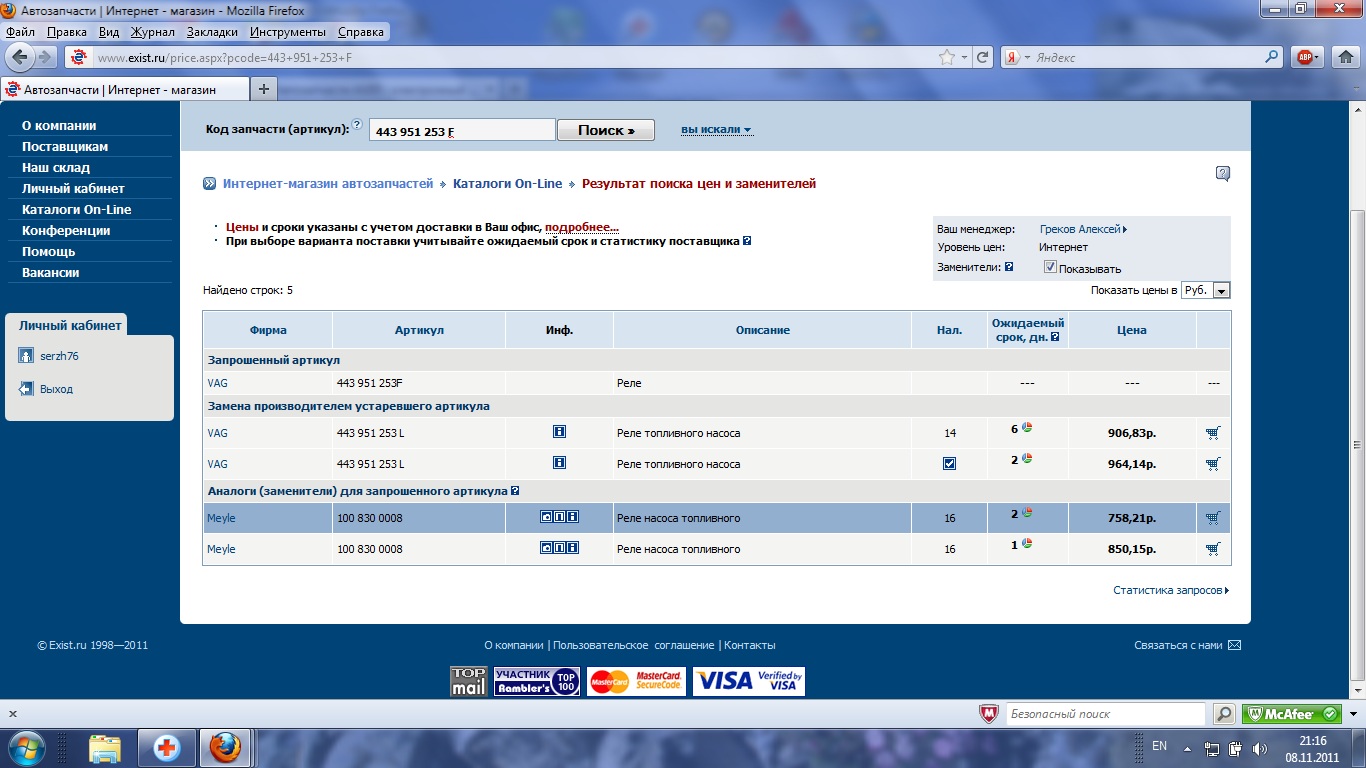Screen dimensions: 1366x768
Task: Open Windows Explorer taskbar icon
Action: (105, 748)
